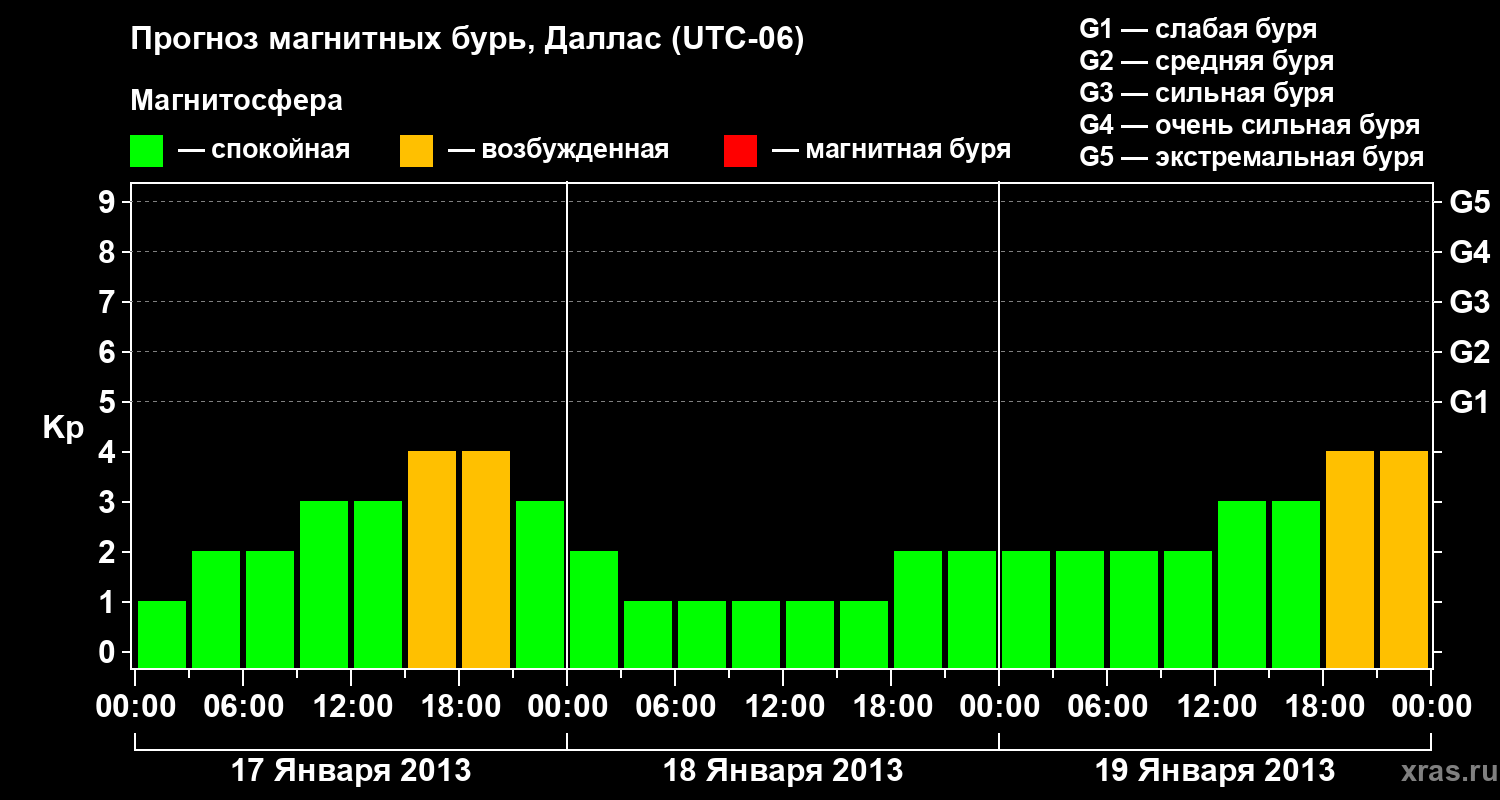
Task: Click the 'G3 — сильная буря' legend line
Action: click(x=1207, y=93)
